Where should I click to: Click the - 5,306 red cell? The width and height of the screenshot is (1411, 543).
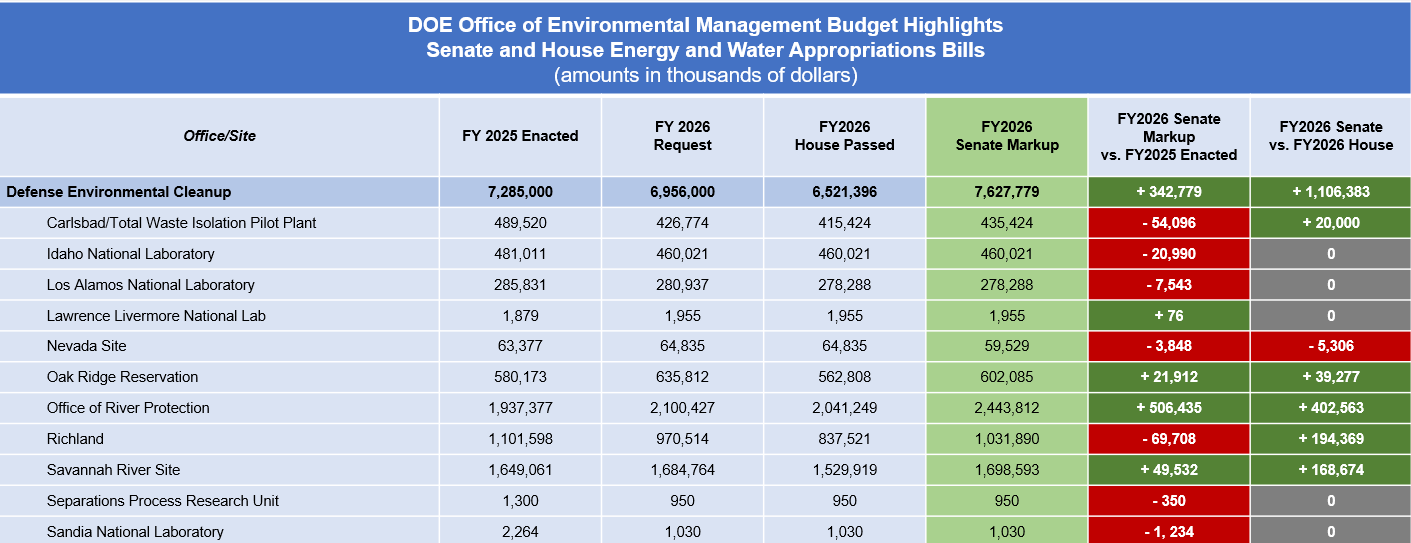[x=1331, y=346]
